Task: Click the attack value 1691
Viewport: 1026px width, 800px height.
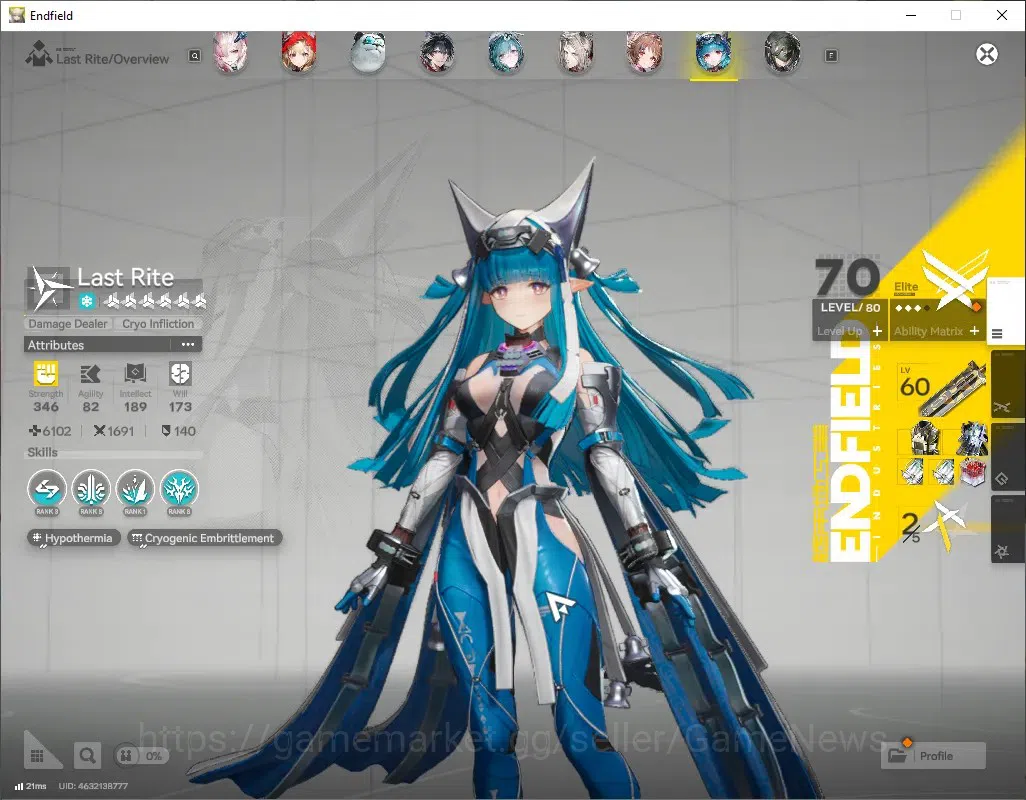Action: [114, 431]
